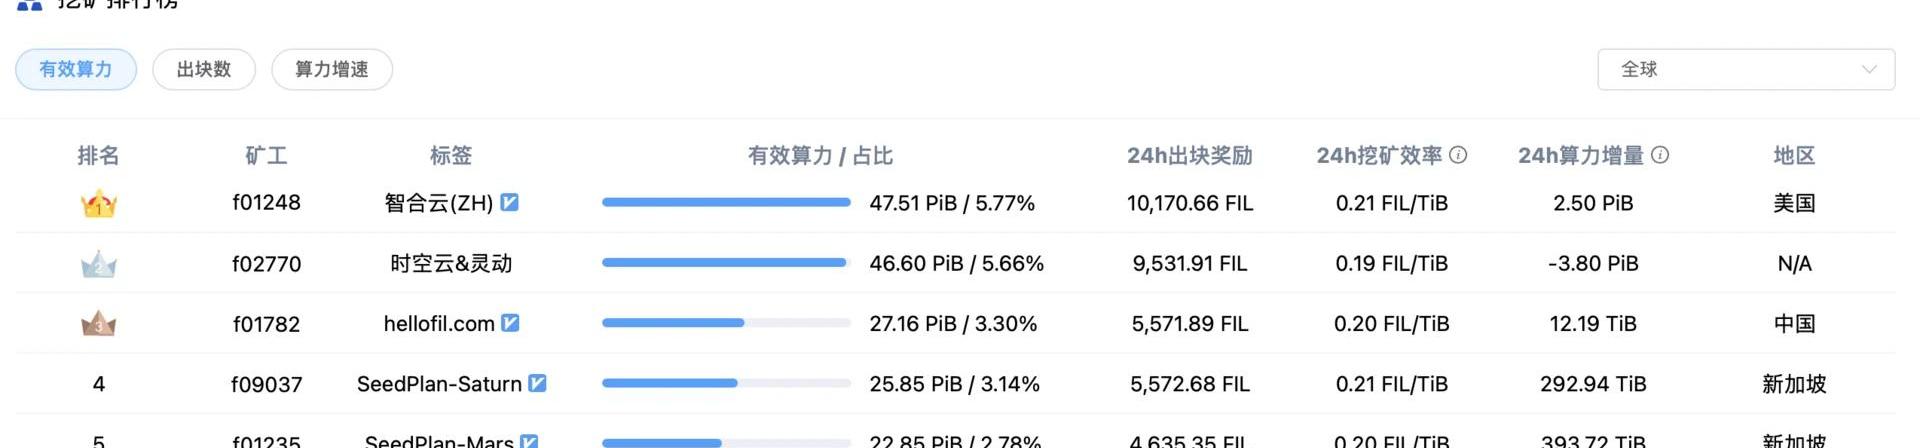Click verified badge next to 智合云(ZH)
1920x448 pixels.
tap(509, 202)
